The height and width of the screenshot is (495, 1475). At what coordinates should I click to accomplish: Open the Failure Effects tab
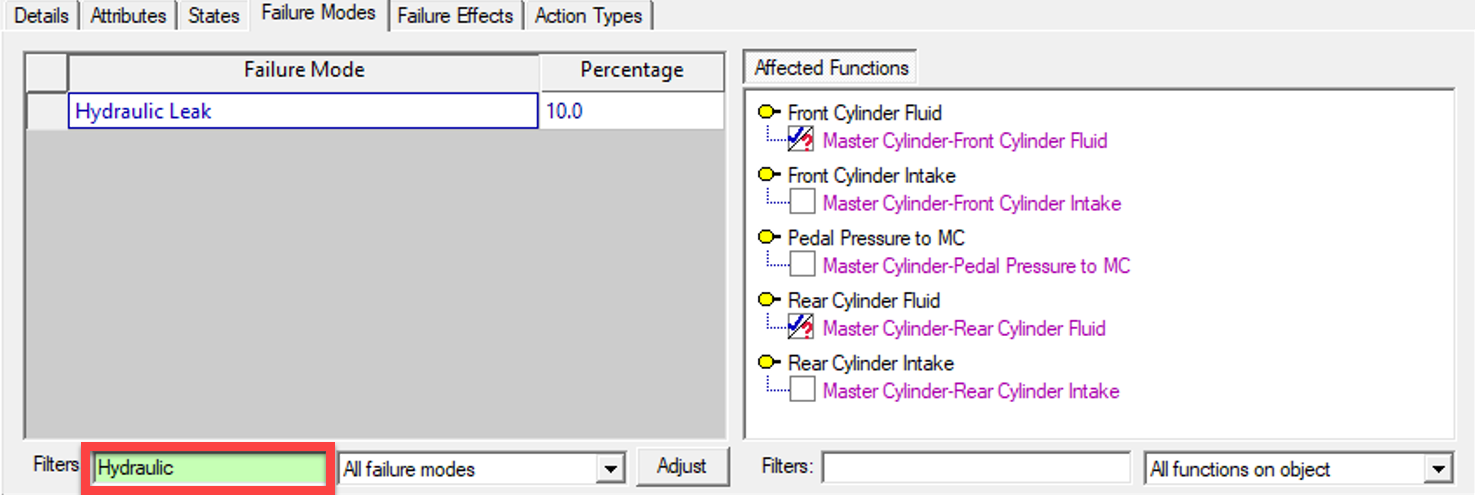tap(455, 16)
